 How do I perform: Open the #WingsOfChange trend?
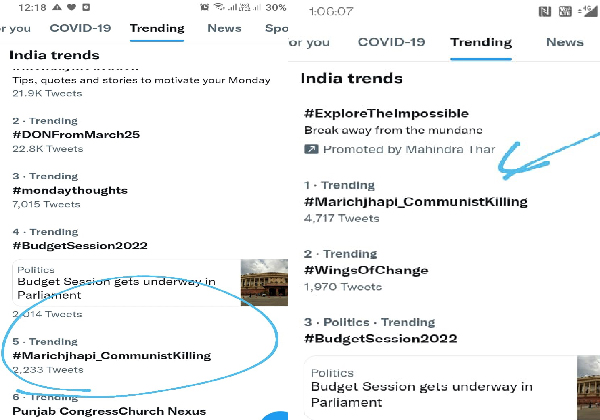pyautogui.click(x=366, y=270)
